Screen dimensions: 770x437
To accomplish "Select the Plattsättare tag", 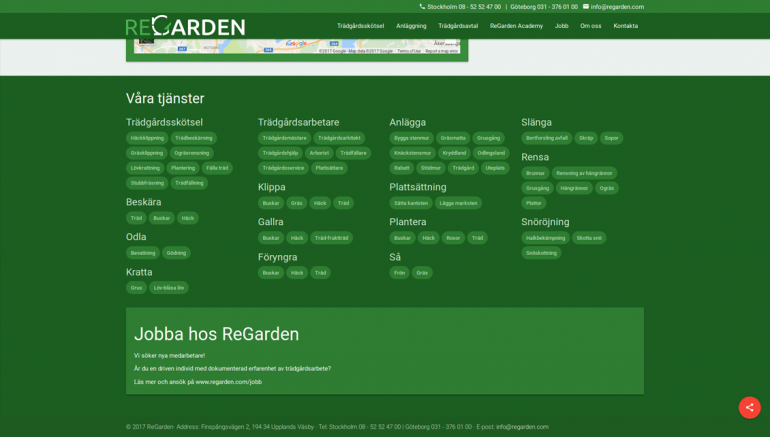I will pyautogui.click(x=329, y=168).
